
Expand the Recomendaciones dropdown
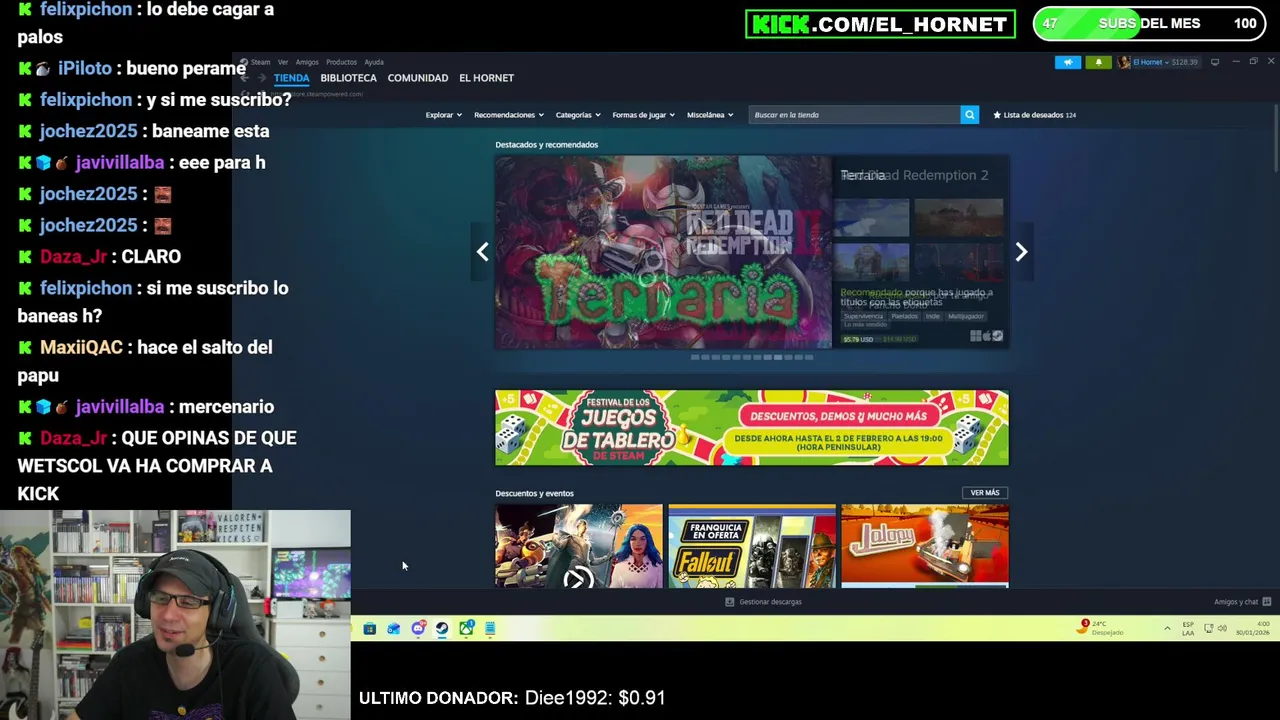(509, 115)
